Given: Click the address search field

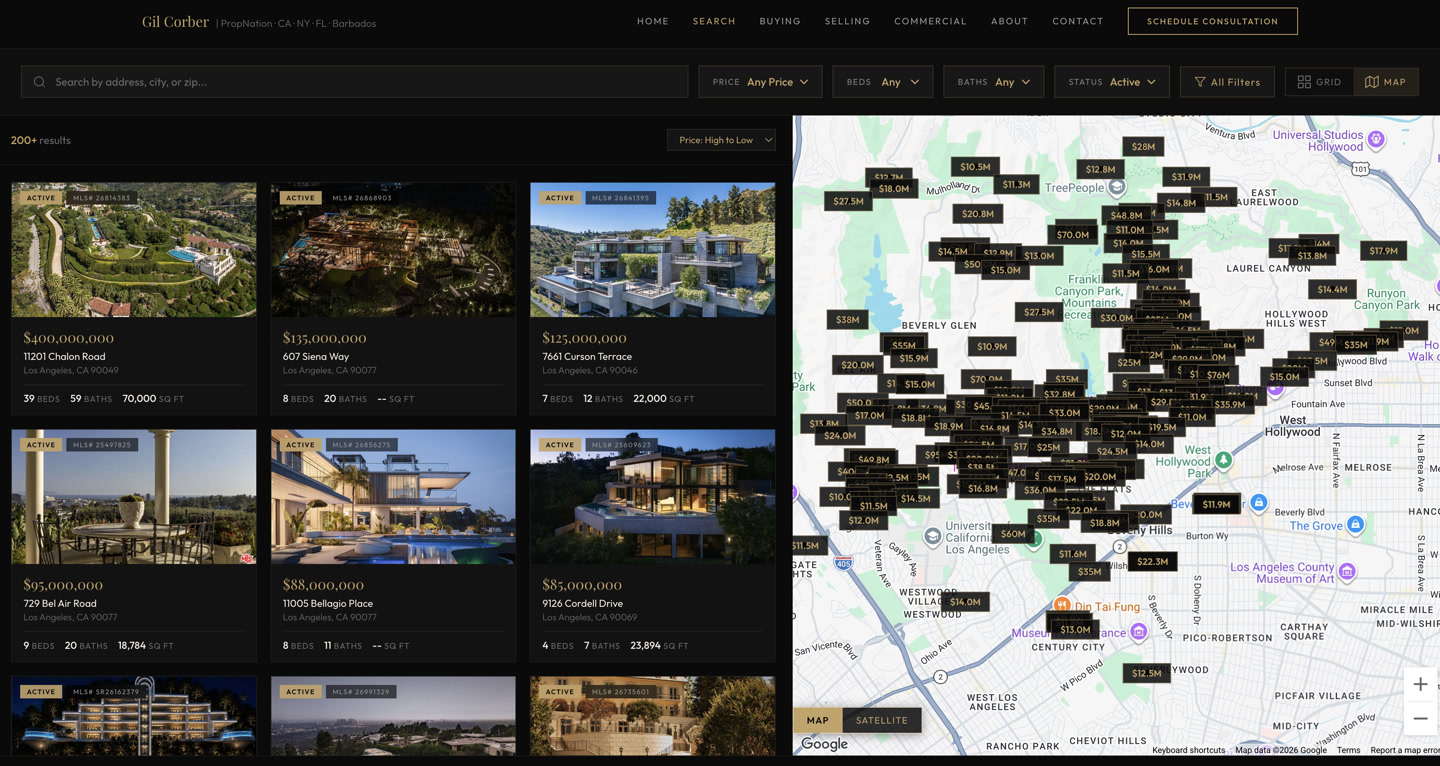Looking at the screenshot, I should point(354,82).
